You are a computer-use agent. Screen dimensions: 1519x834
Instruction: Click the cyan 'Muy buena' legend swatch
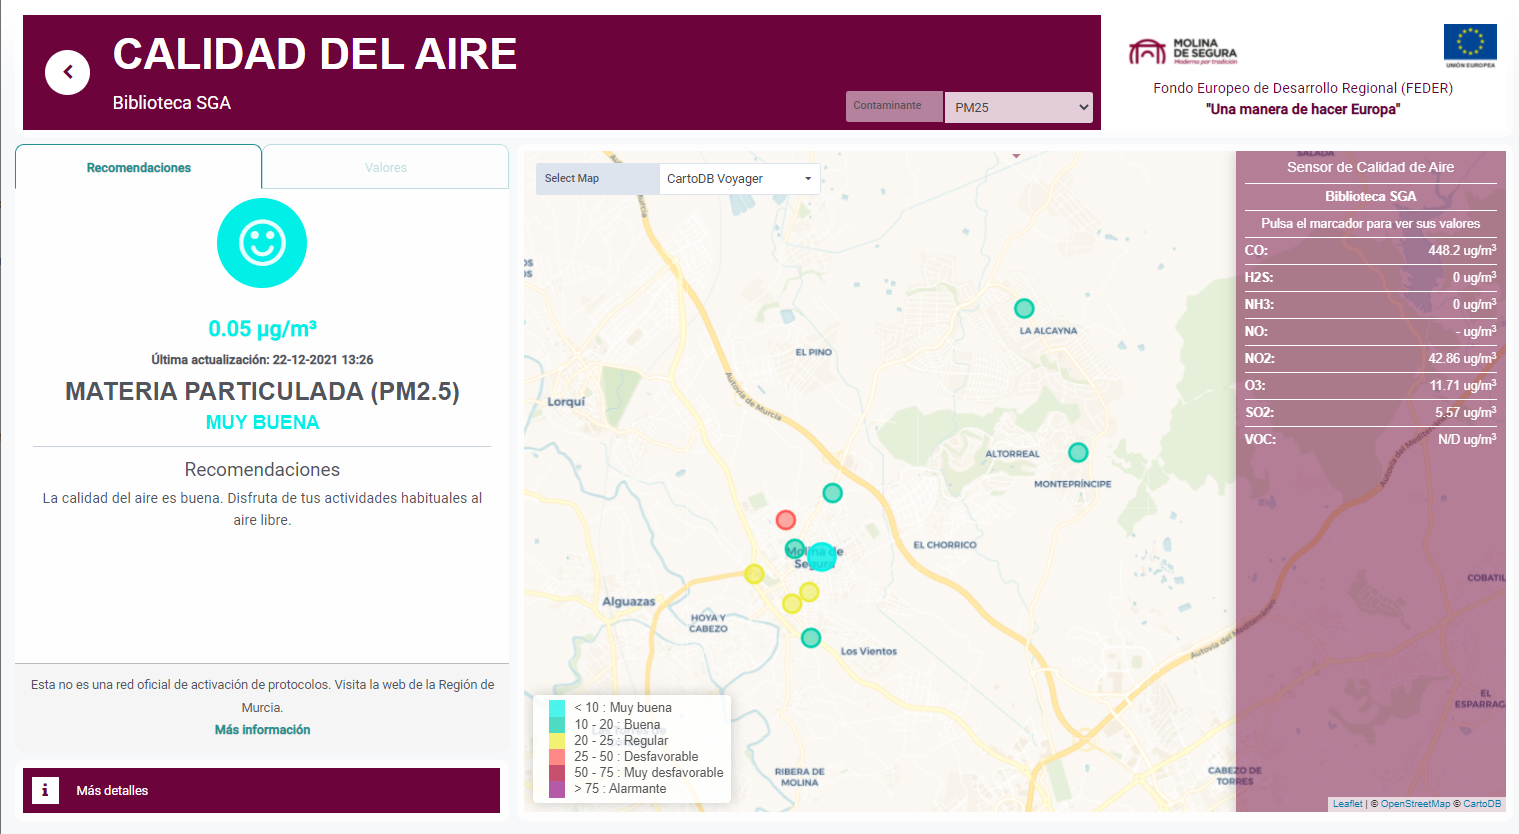click(557, 708)
